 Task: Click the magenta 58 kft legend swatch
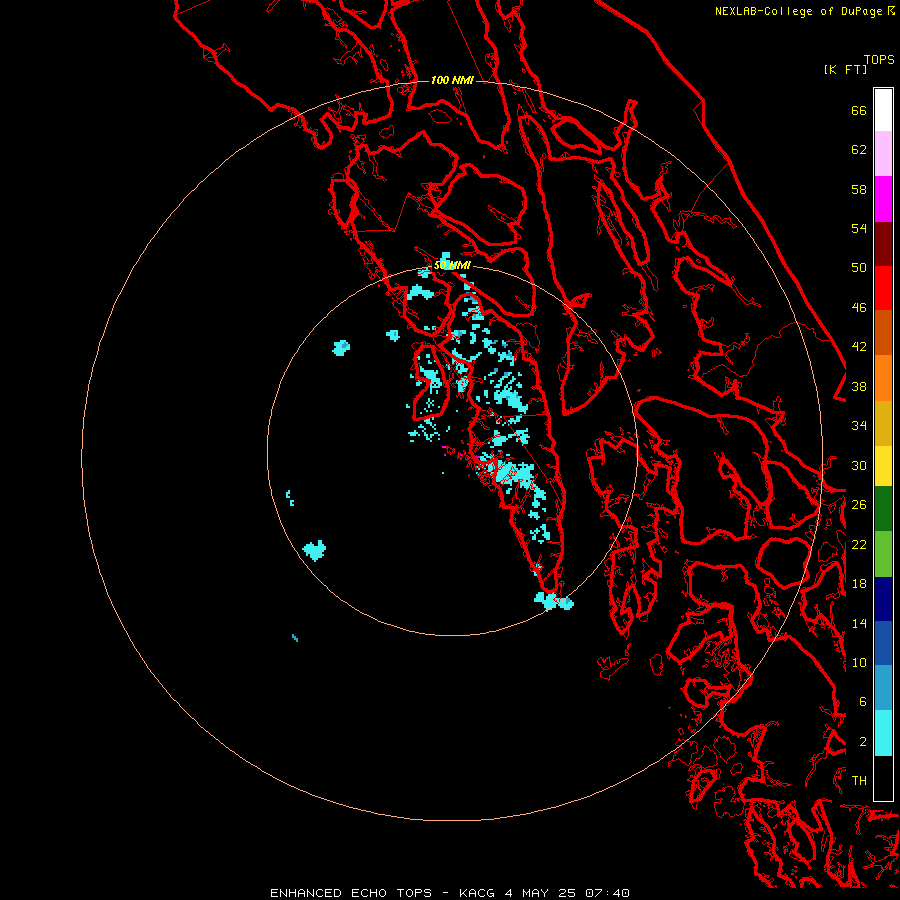pos(883,199)
